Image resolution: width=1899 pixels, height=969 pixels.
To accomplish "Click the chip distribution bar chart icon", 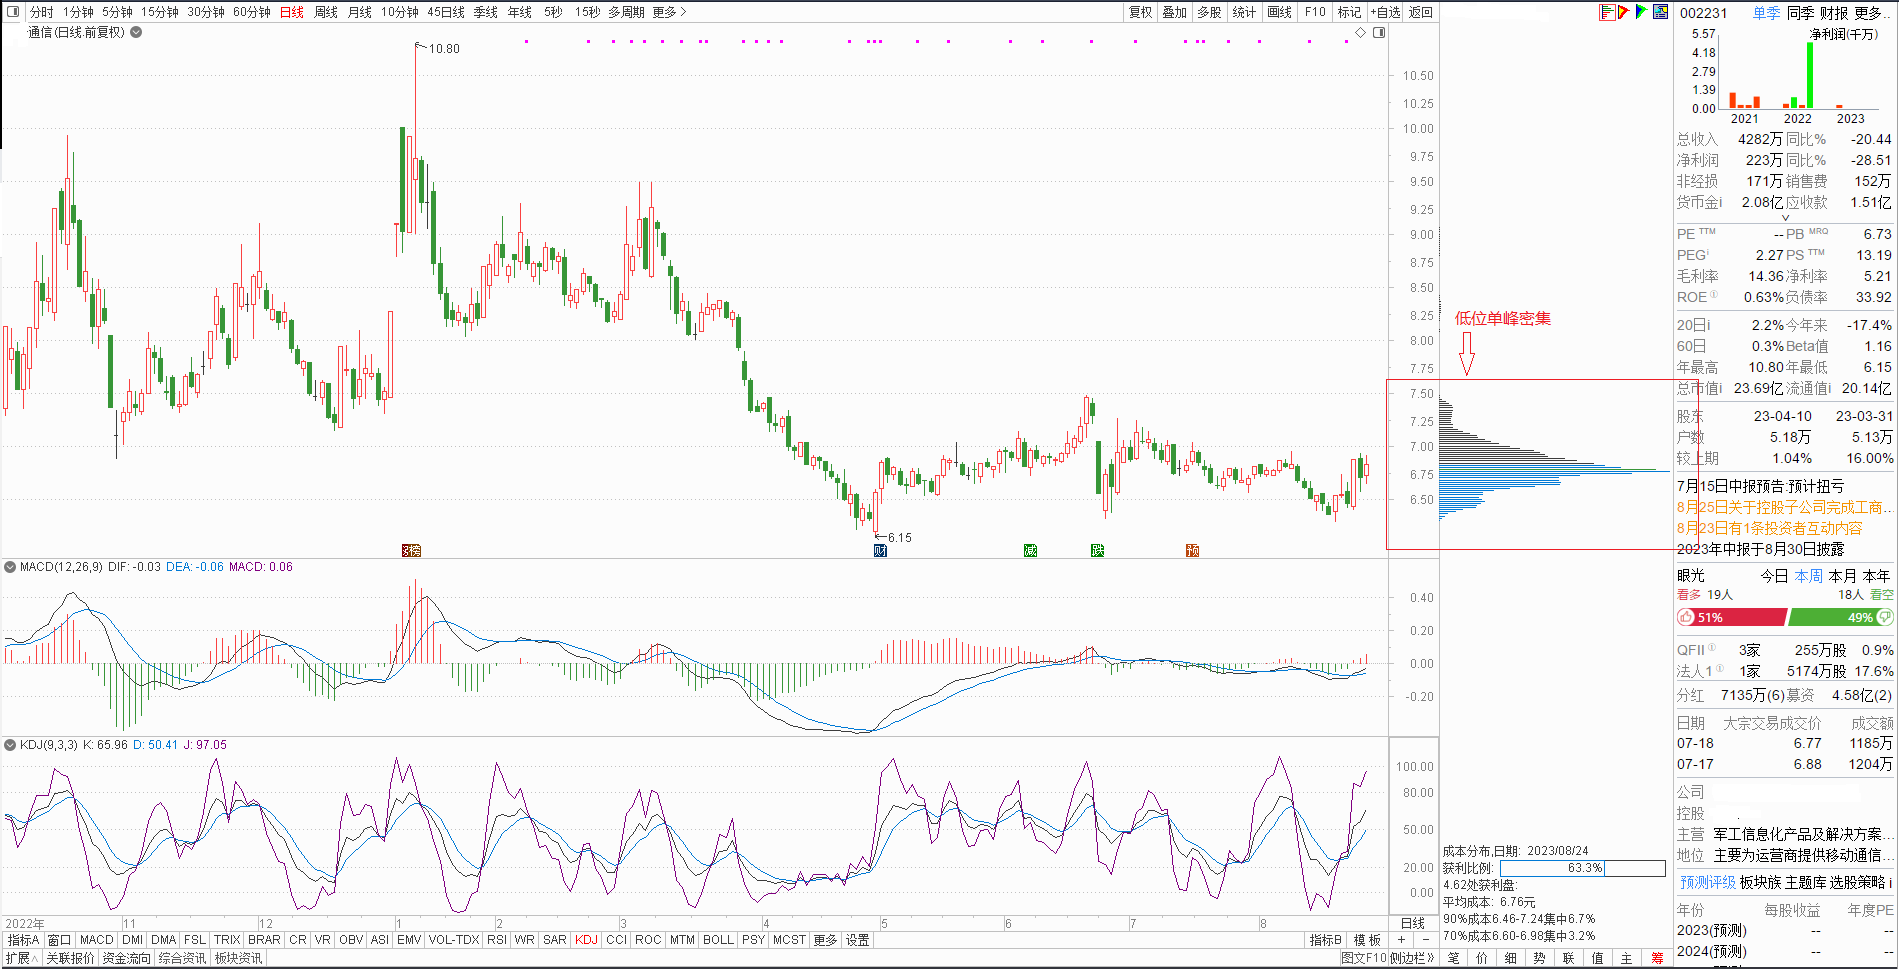I will tap(1607, 12).
